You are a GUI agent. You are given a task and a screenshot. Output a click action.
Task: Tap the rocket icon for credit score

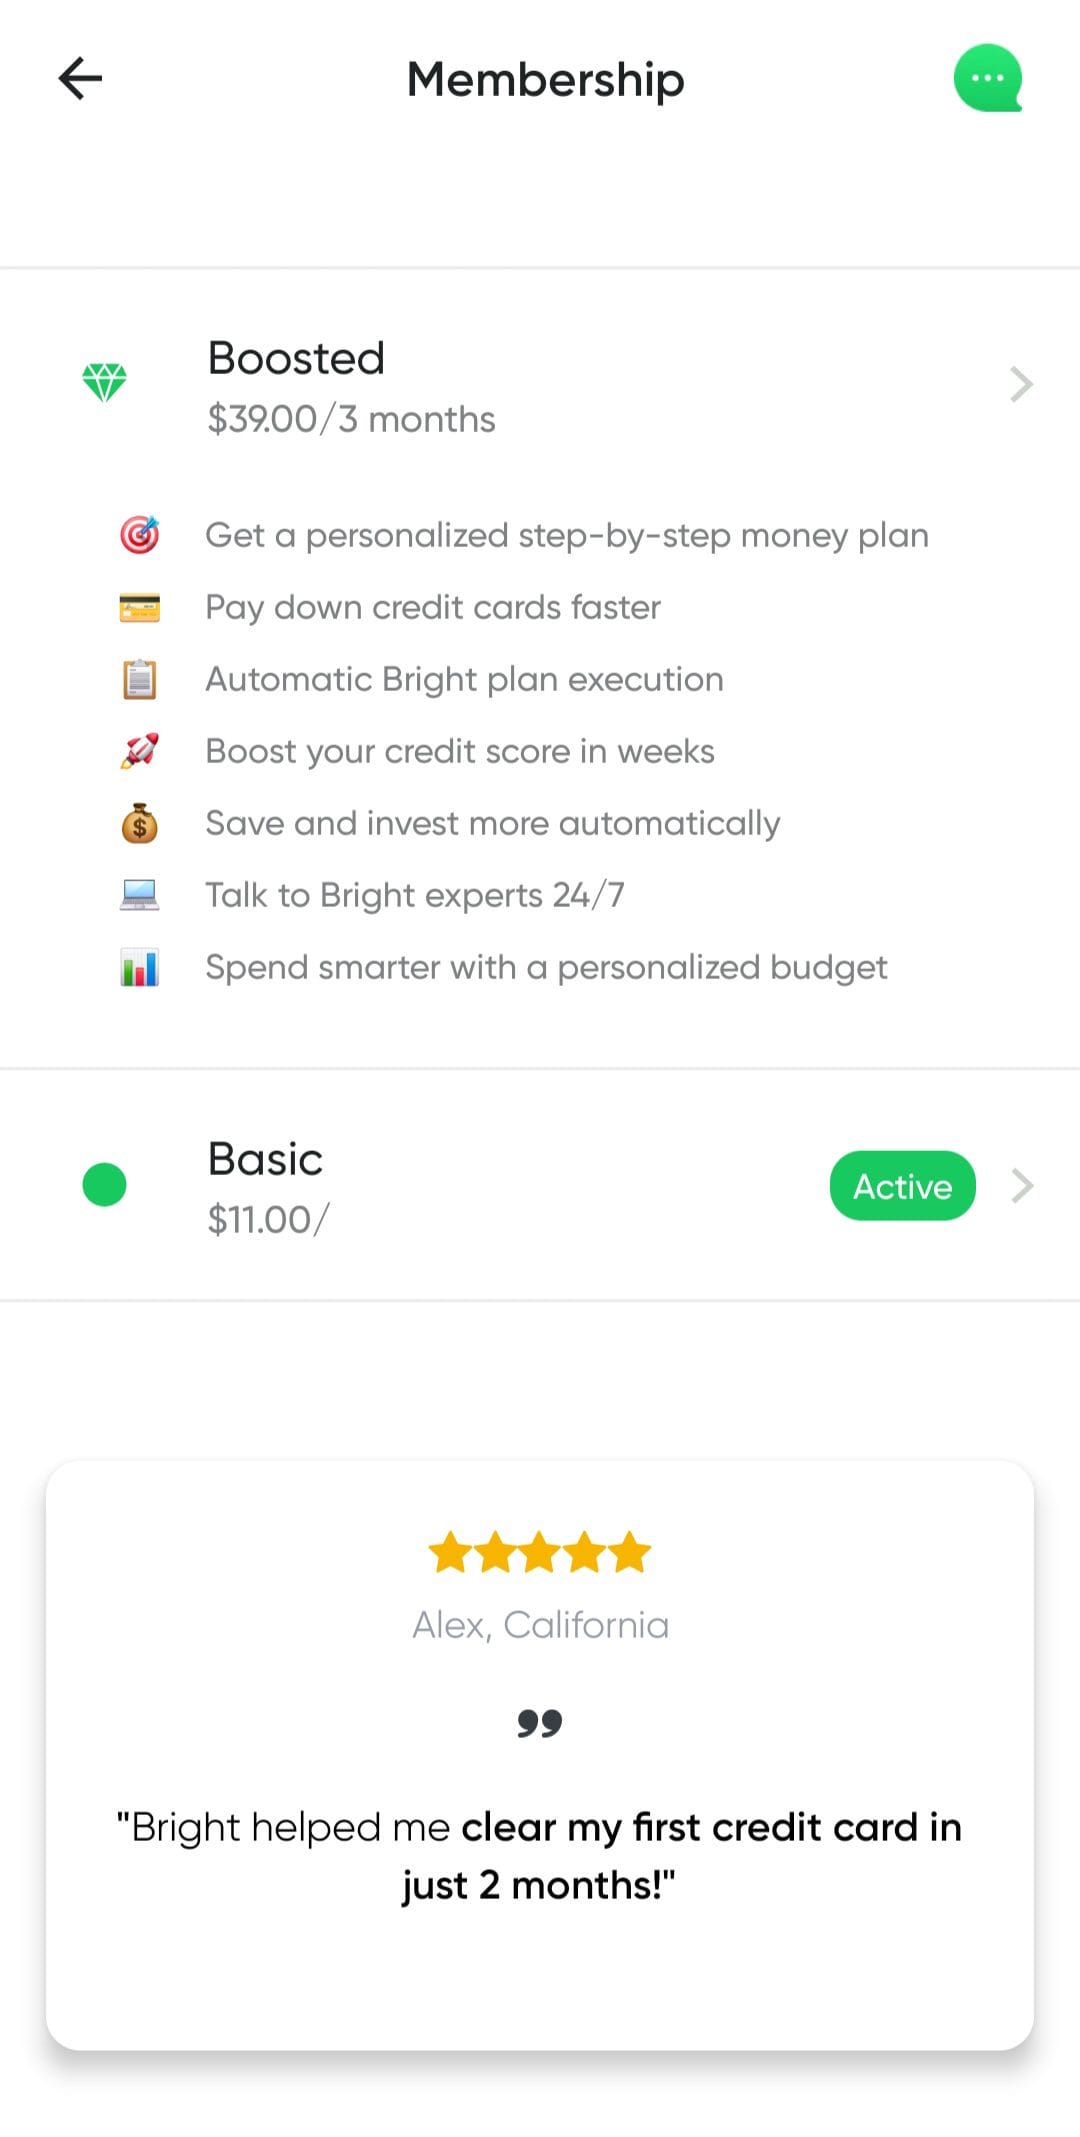tap(140, 751)
